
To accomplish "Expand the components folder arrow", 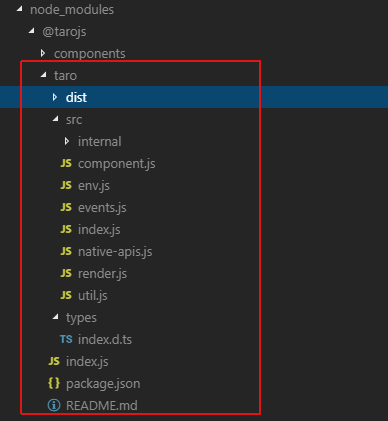I will [x=43, y=53].
